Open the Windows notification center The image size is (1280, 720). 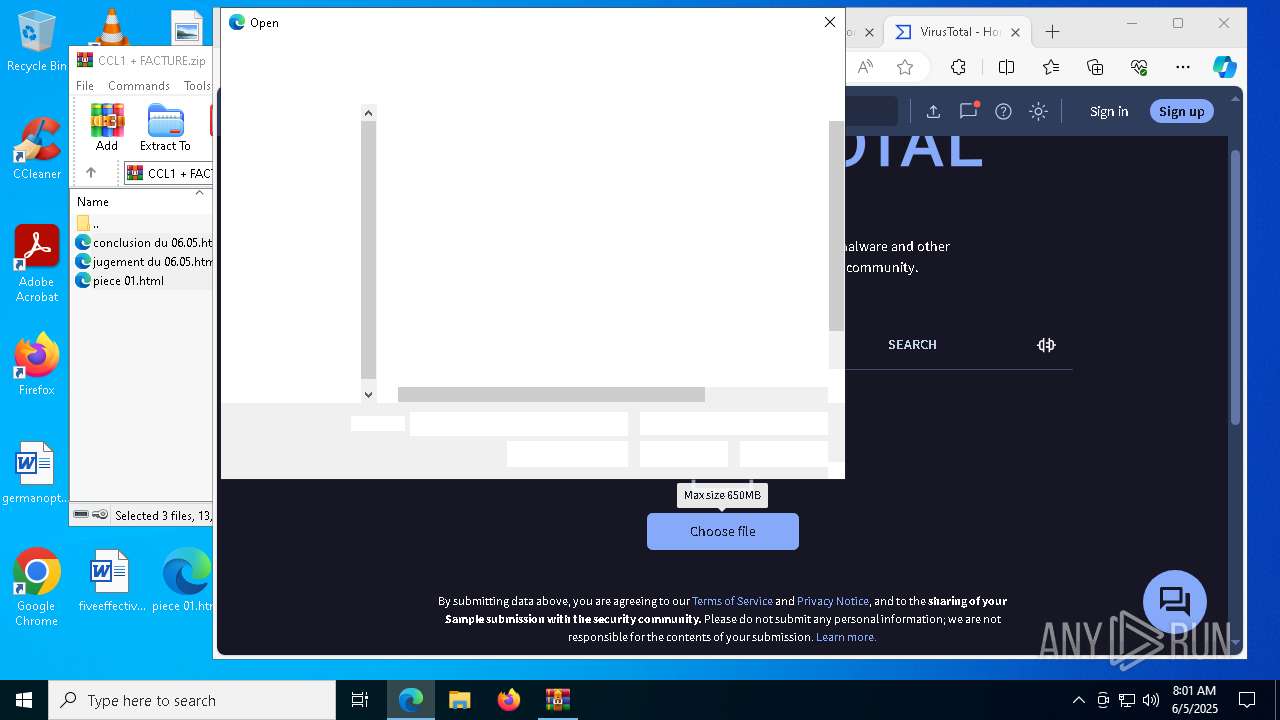pos(1247,700)
